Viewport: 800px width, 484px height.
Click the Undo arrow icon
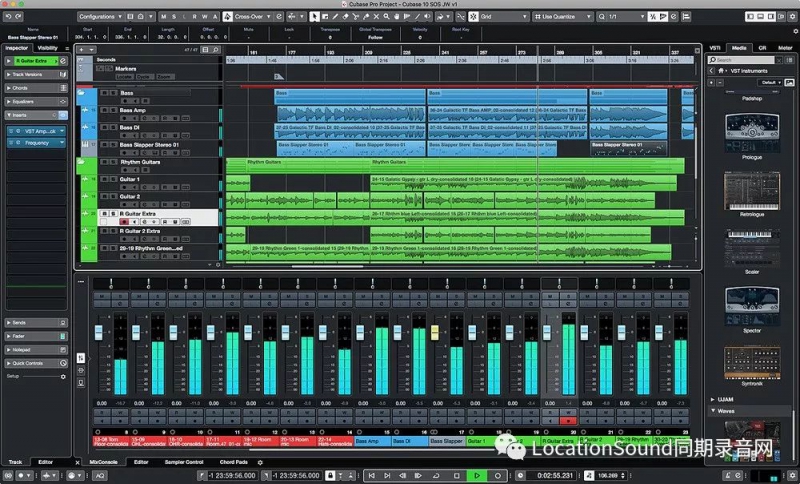(x=8, y=16)
